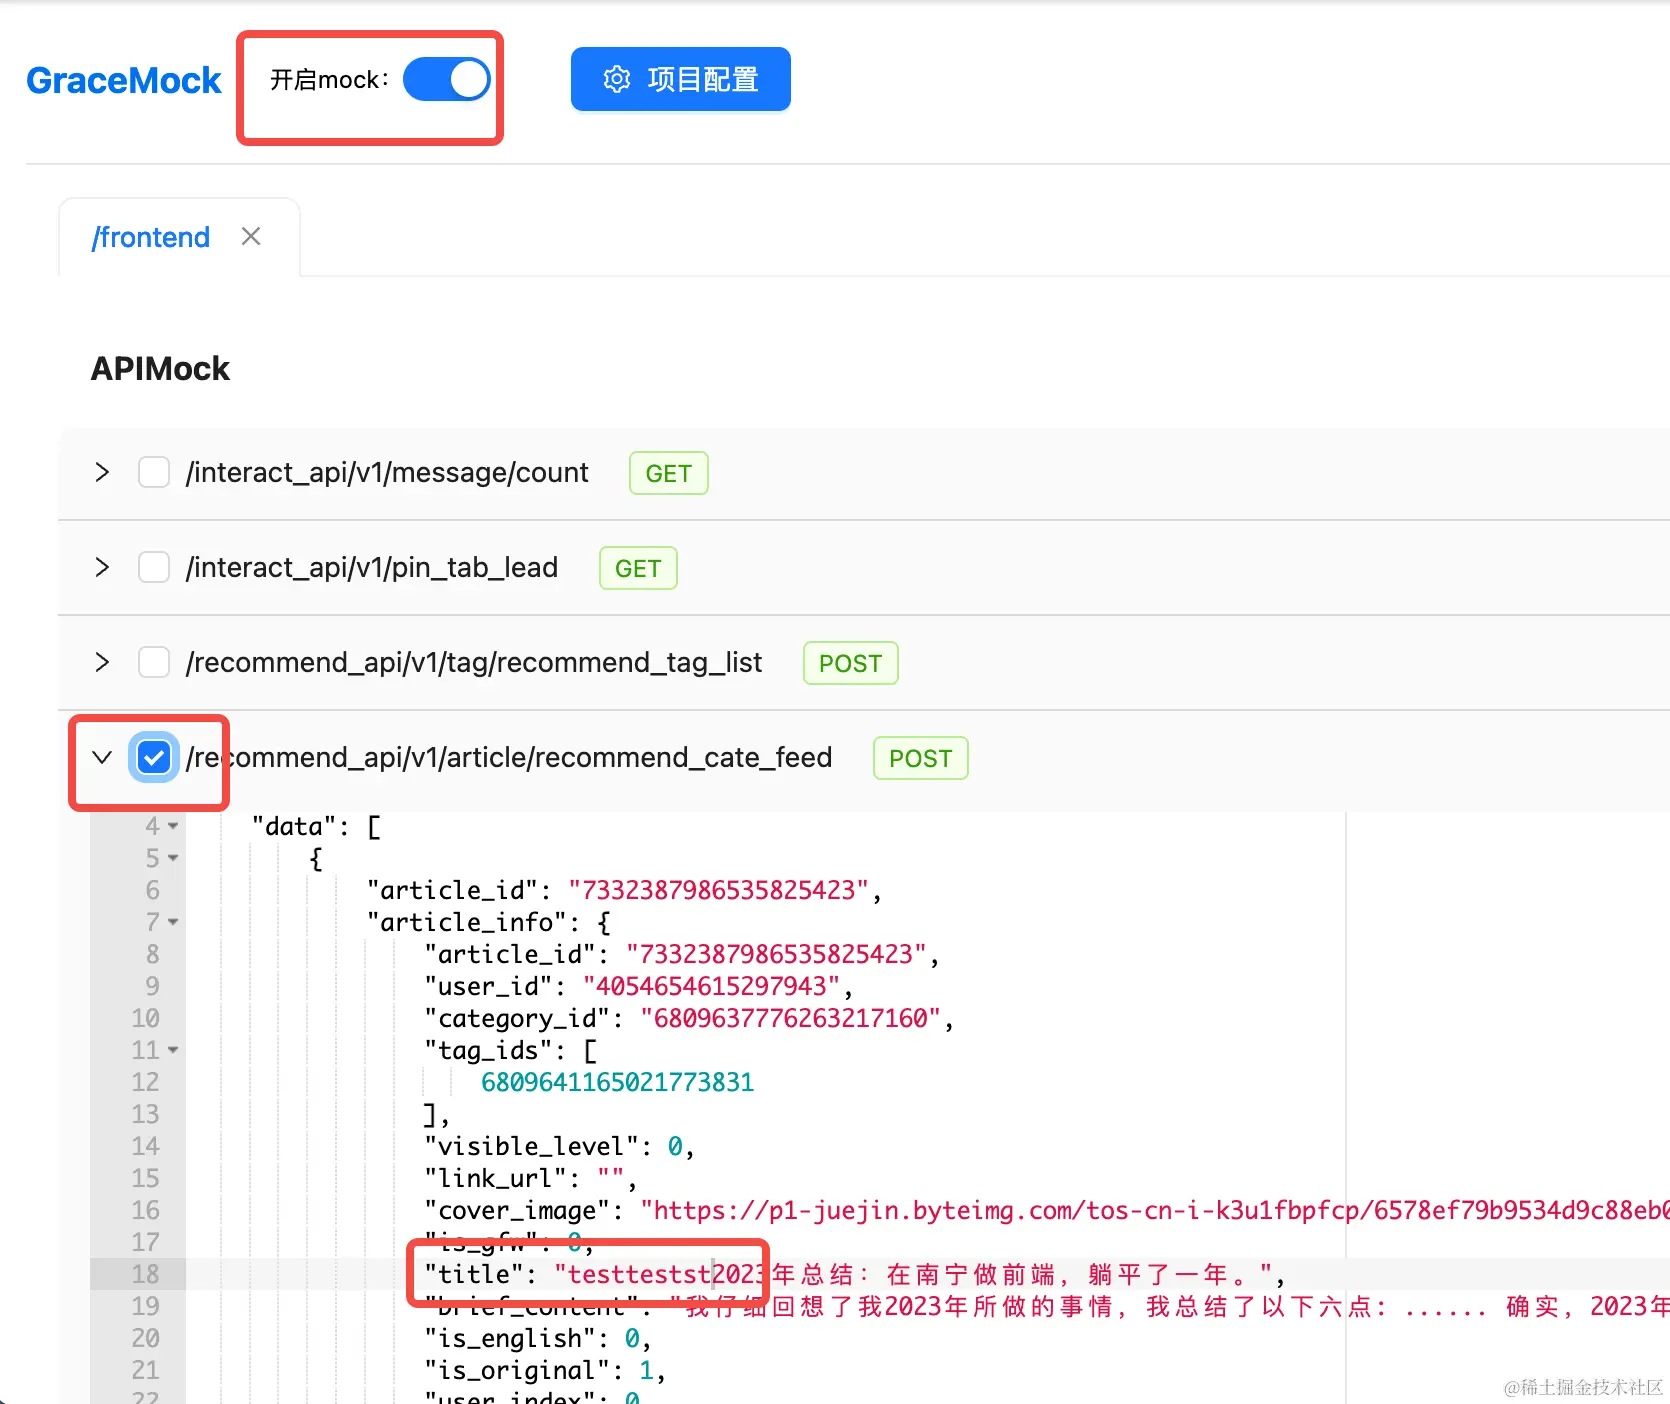
Task: Click the "is_original" value 1
Action: [x=646, y=1370]
